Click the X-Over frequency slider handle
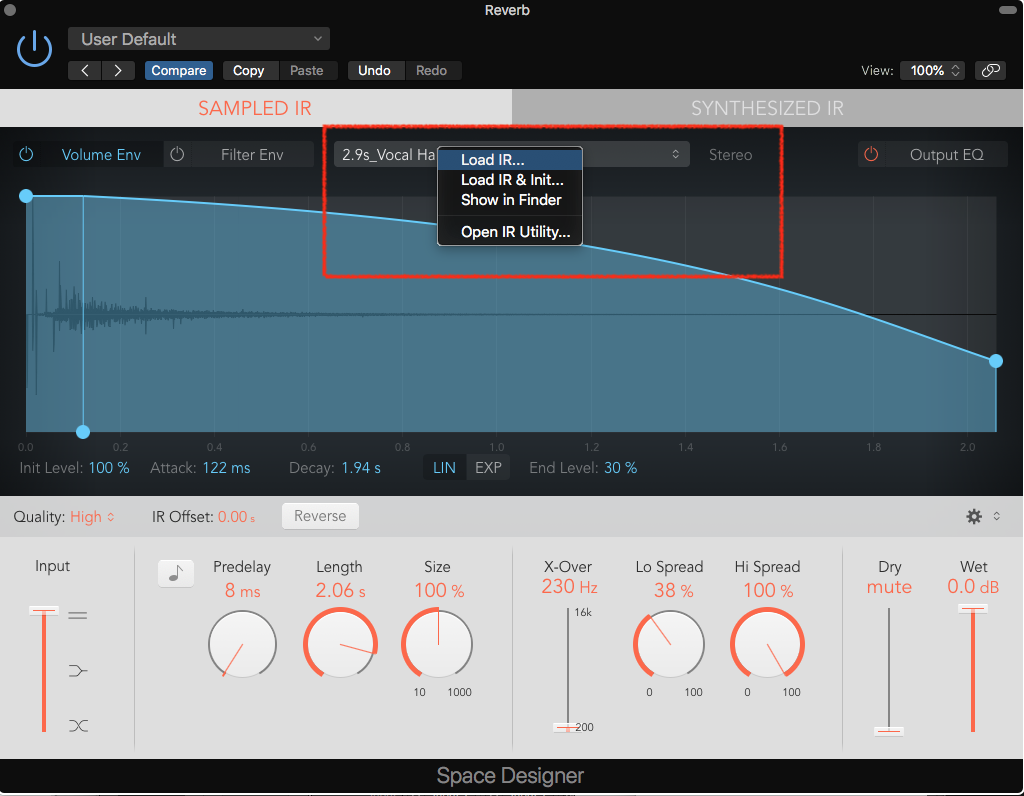This screenshot has width=1024, height=796. (568, 727)
